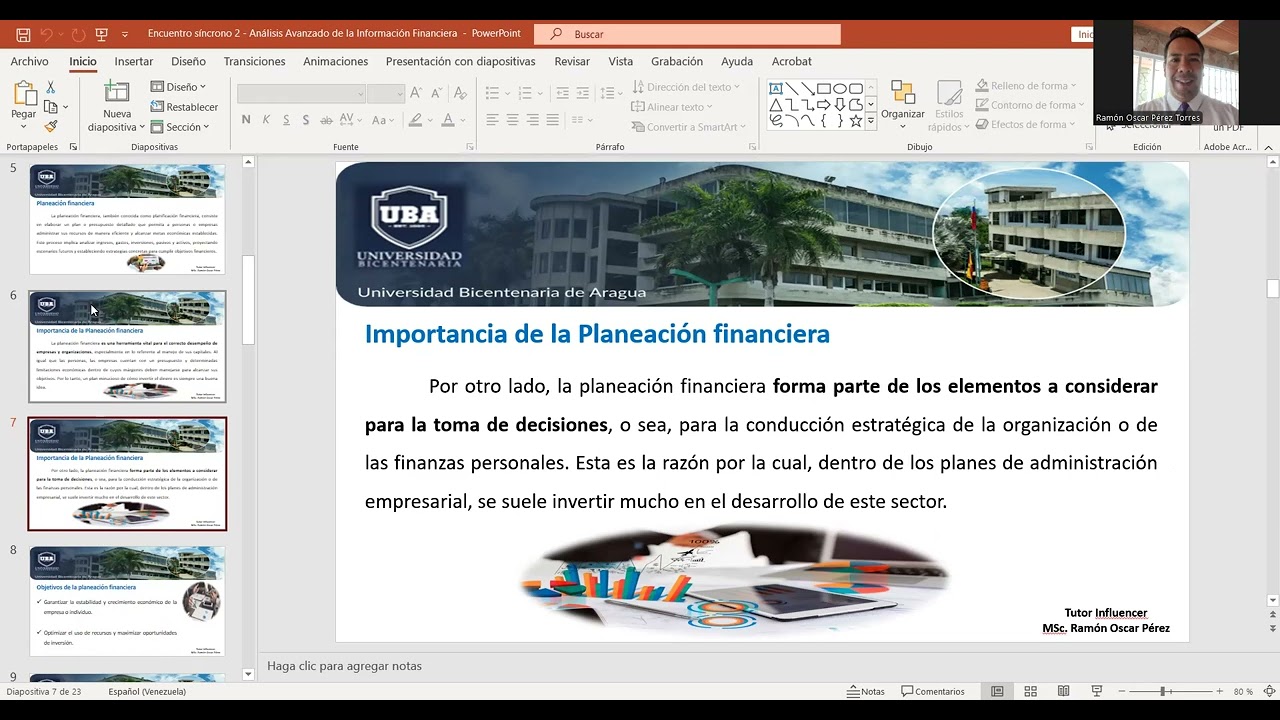1280x720 pixels.
Task: Click the clear formatting icon
Action: 460,93
